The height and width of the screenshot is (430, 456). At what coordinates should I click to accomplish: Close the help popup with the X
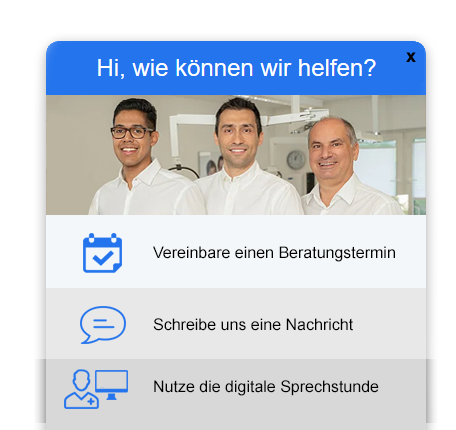click(411, 57)
